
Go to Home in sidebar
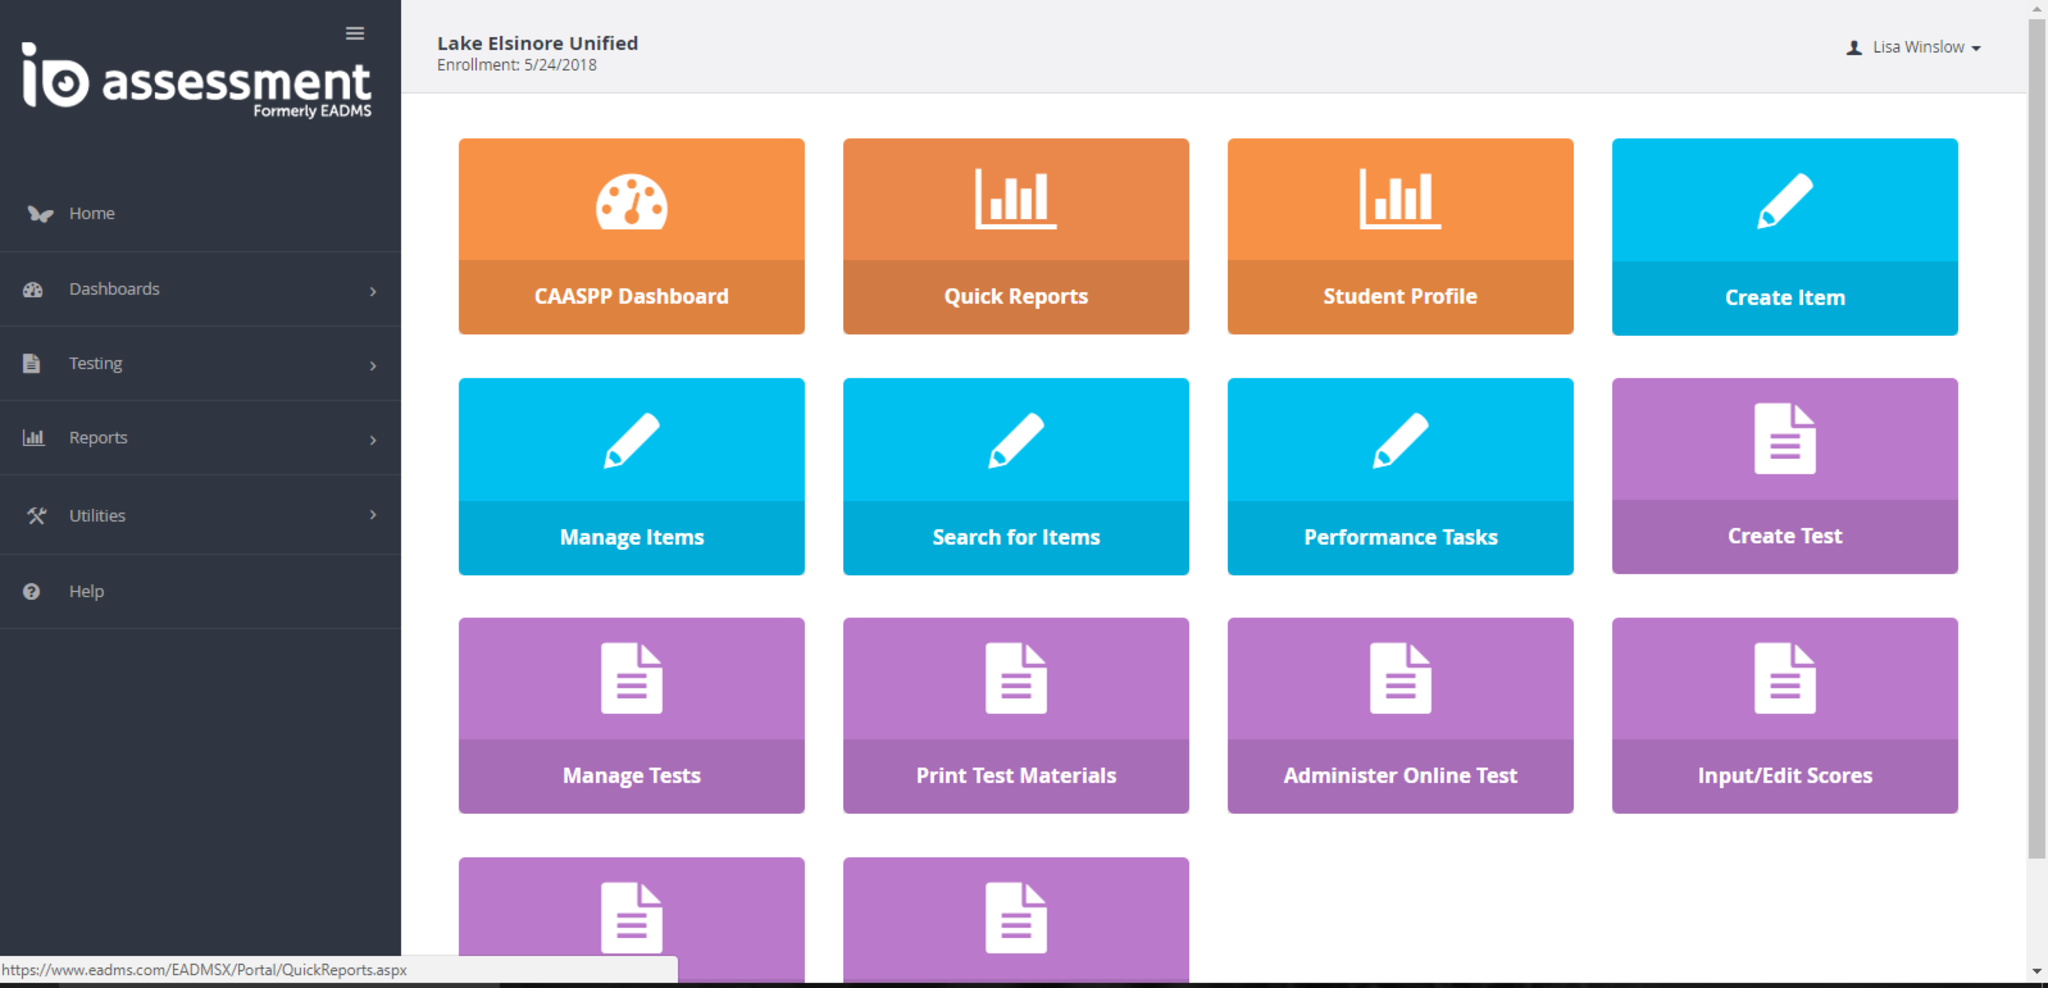(x=91, y=214)
